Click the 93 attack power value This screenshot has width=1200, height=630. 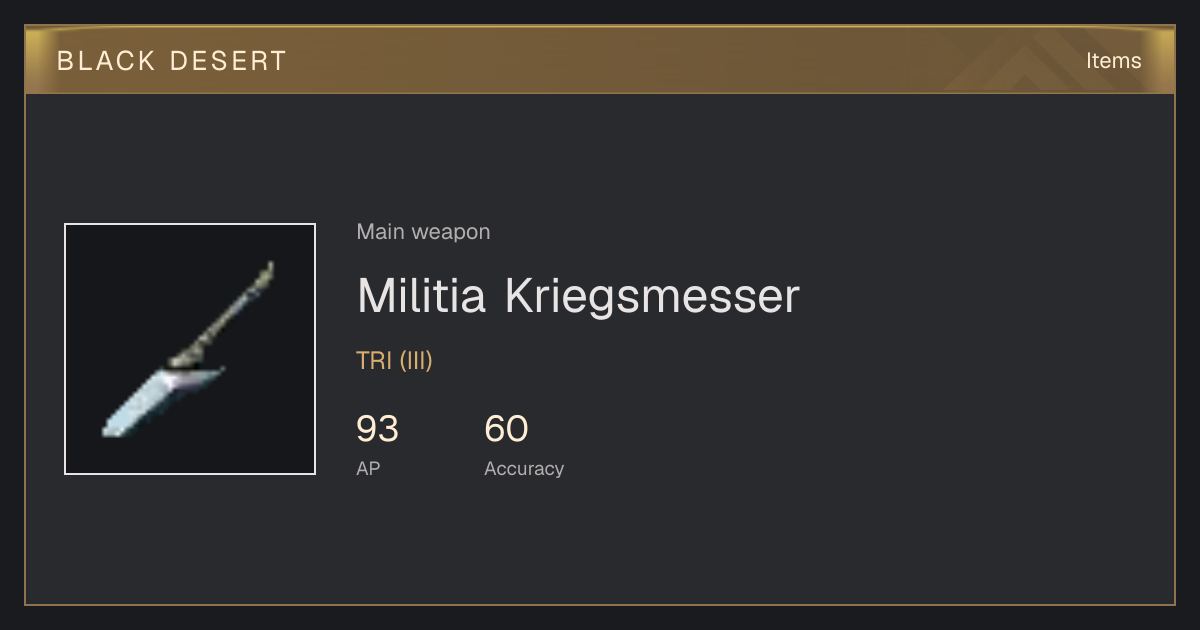tap(377, 429)
